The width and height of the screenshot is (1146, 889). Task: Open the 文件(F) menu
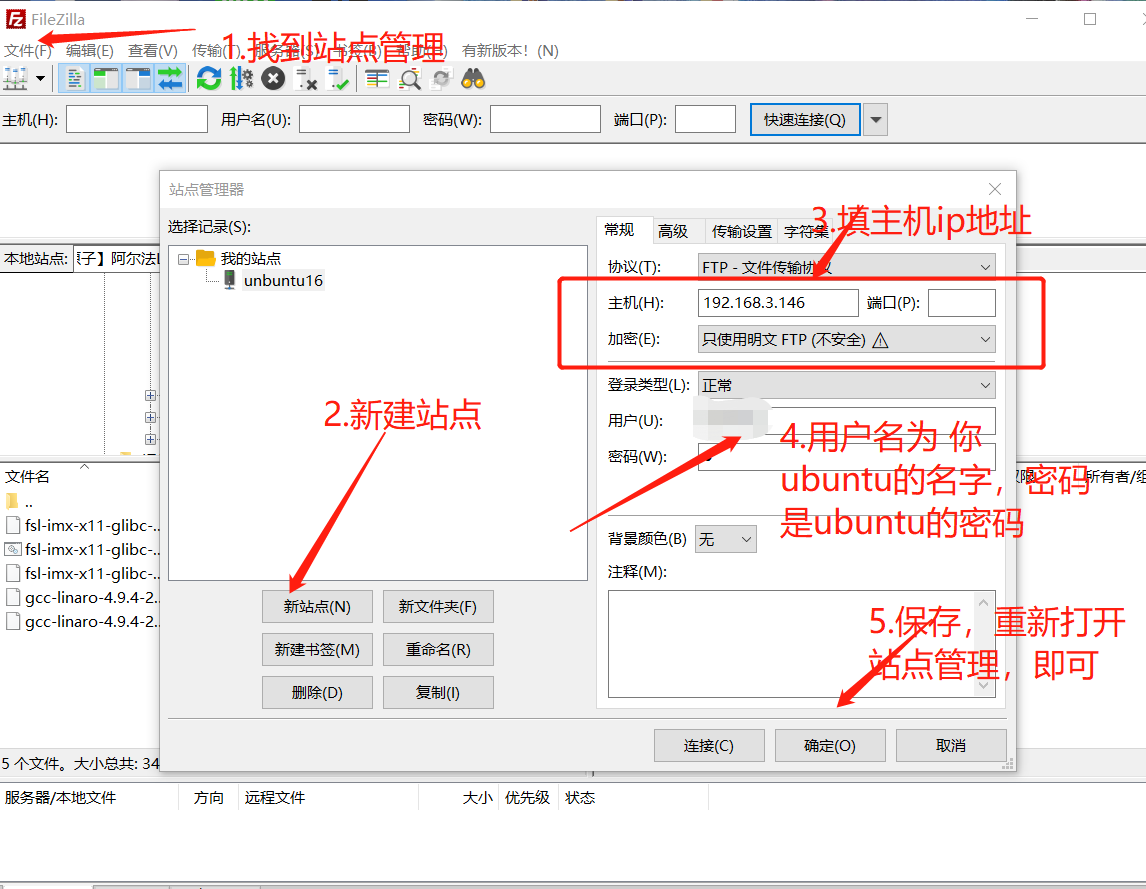click(29, 50)
